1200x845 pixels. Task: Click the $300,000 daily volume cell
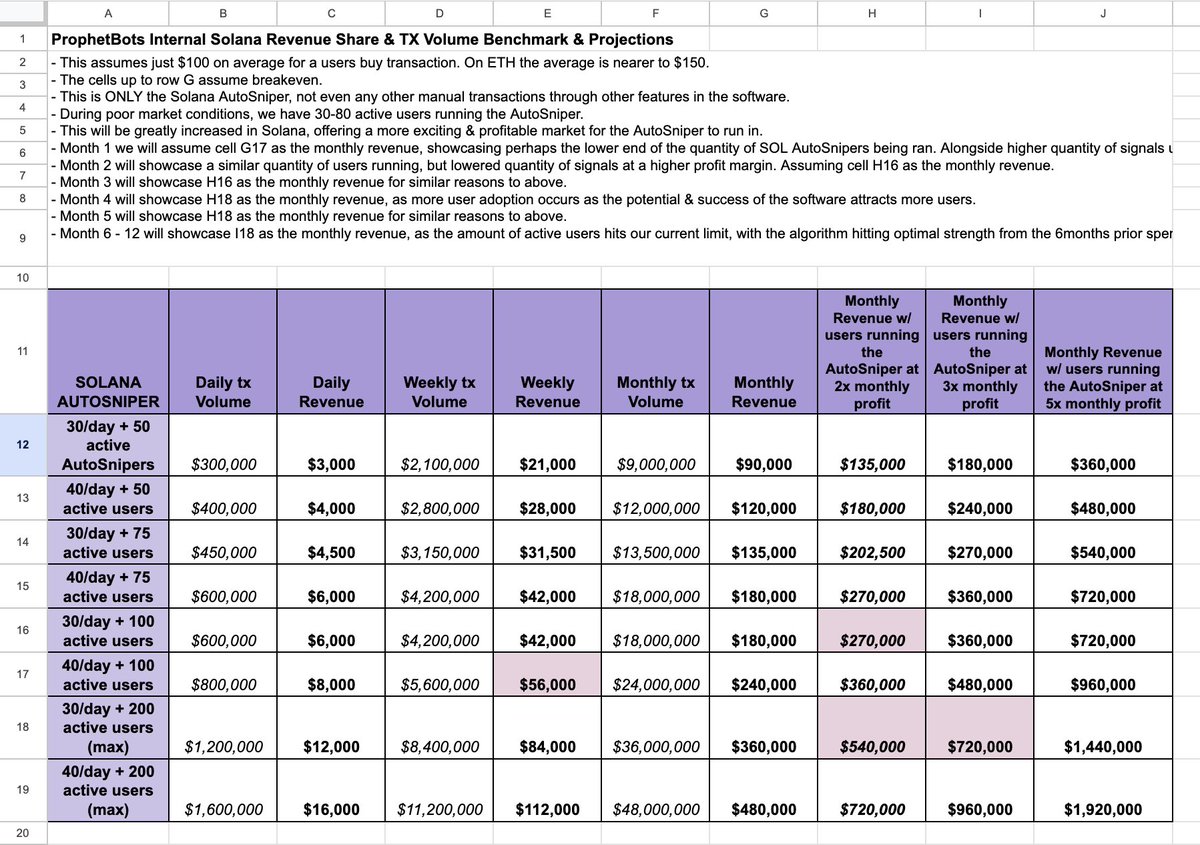[x=222, y=445]
